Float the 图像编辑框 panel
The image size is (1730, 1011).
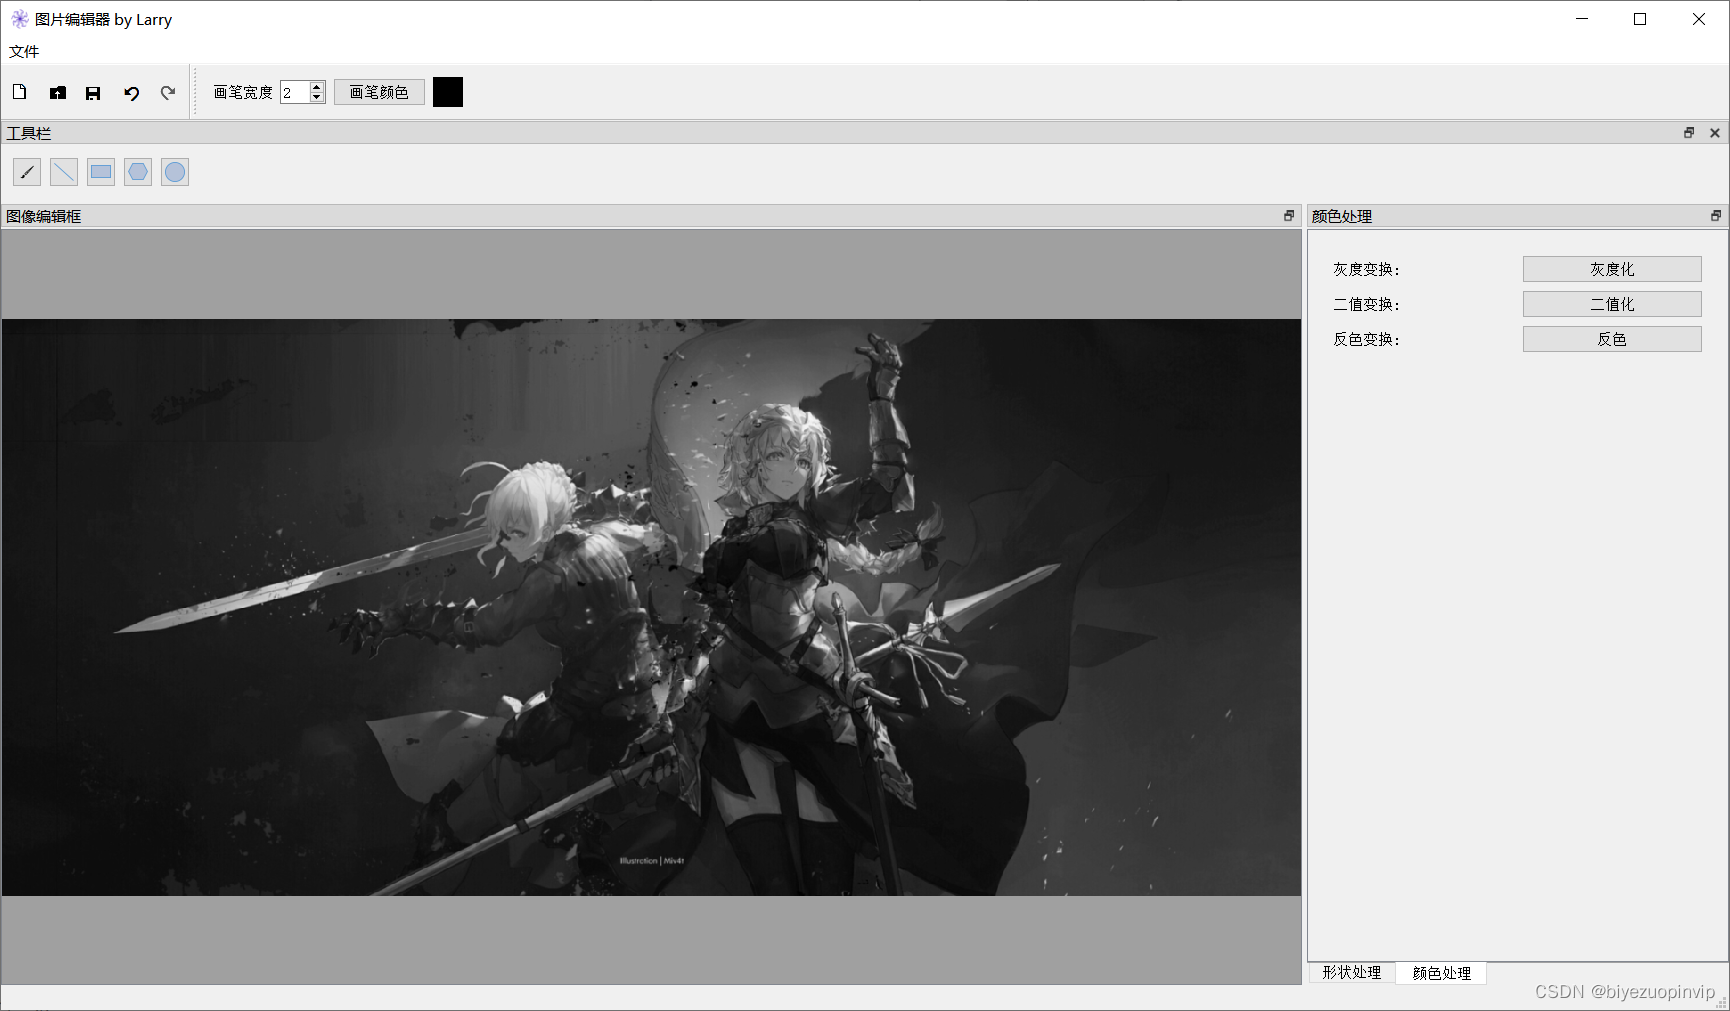coord(1289,216)
